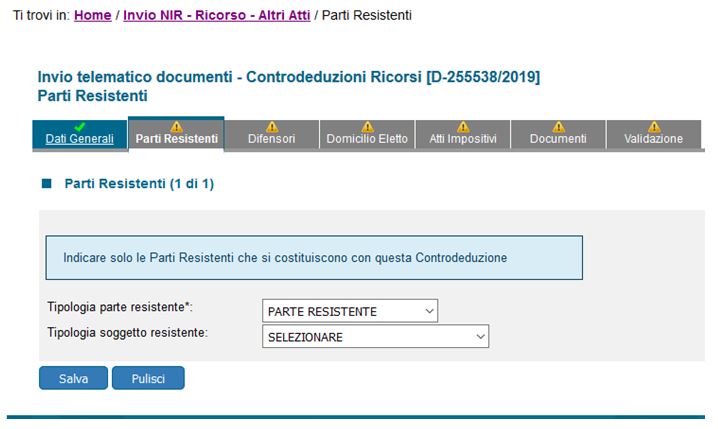Click the Pulisci button to clear the form

click(x=148, y=379)
